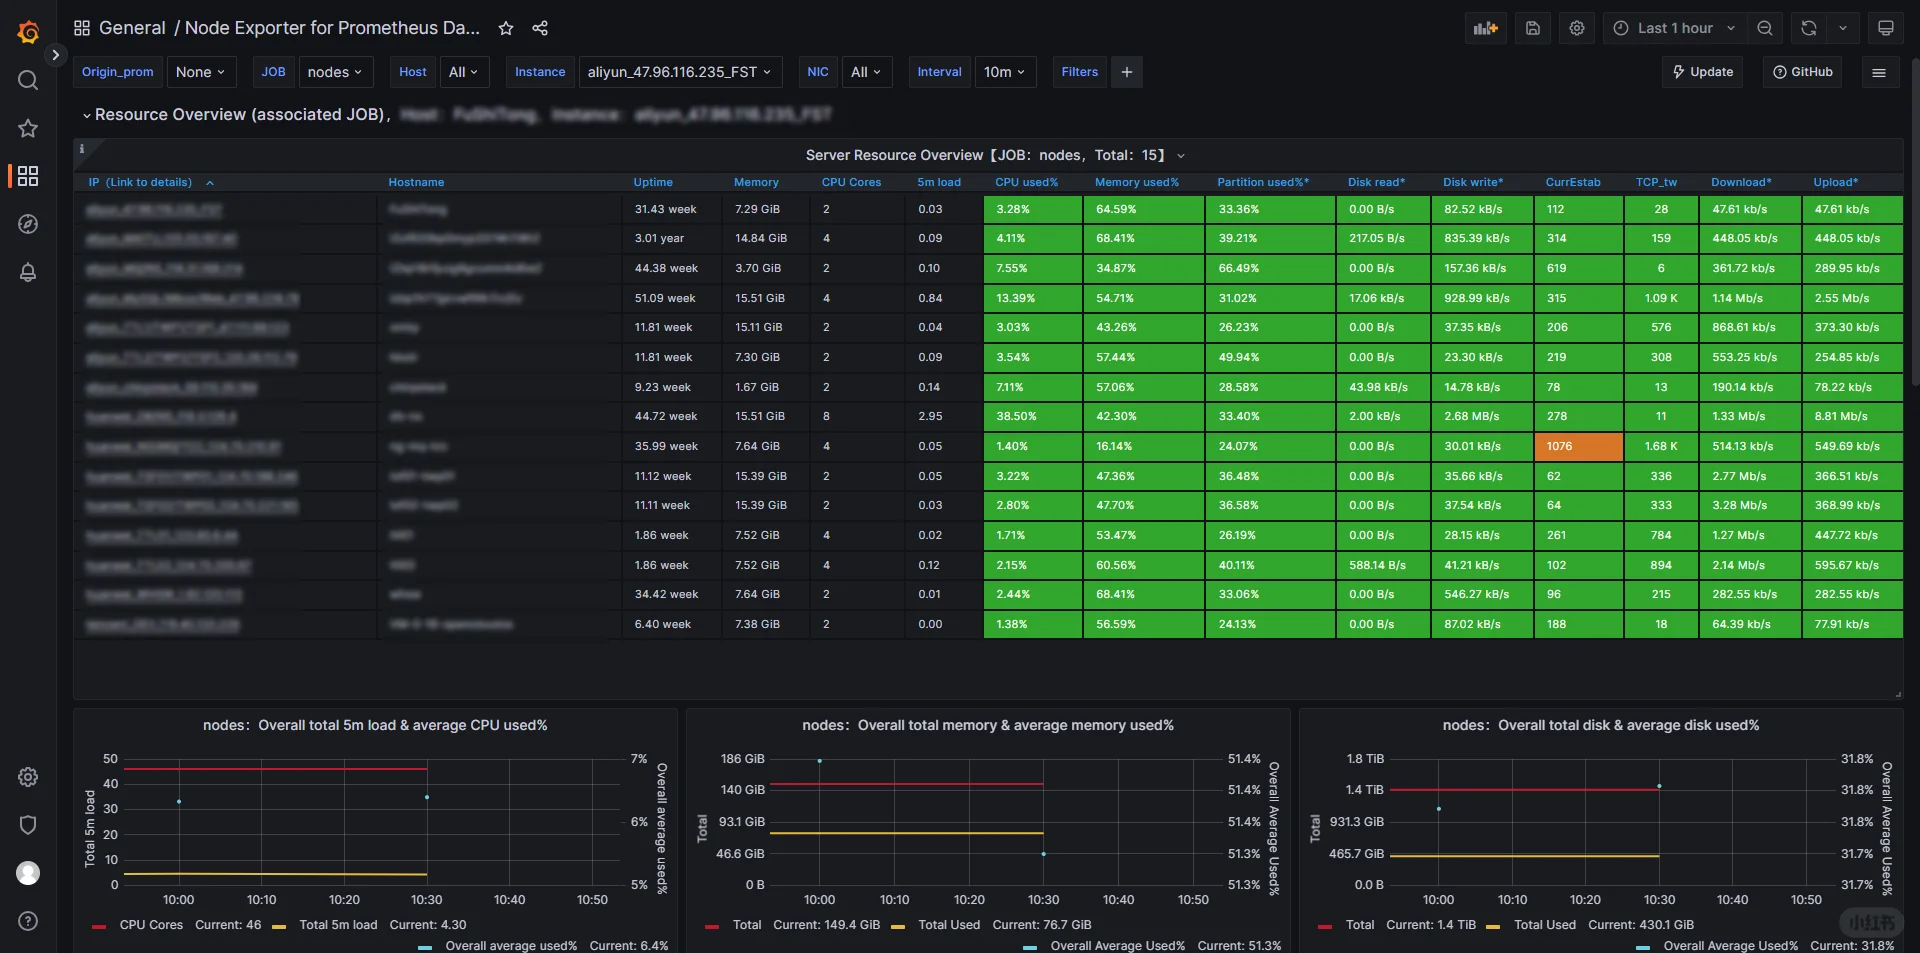Click the Grafana logo home icon
The width and height of the screenshot is (1920, 953).
point(28,32)
